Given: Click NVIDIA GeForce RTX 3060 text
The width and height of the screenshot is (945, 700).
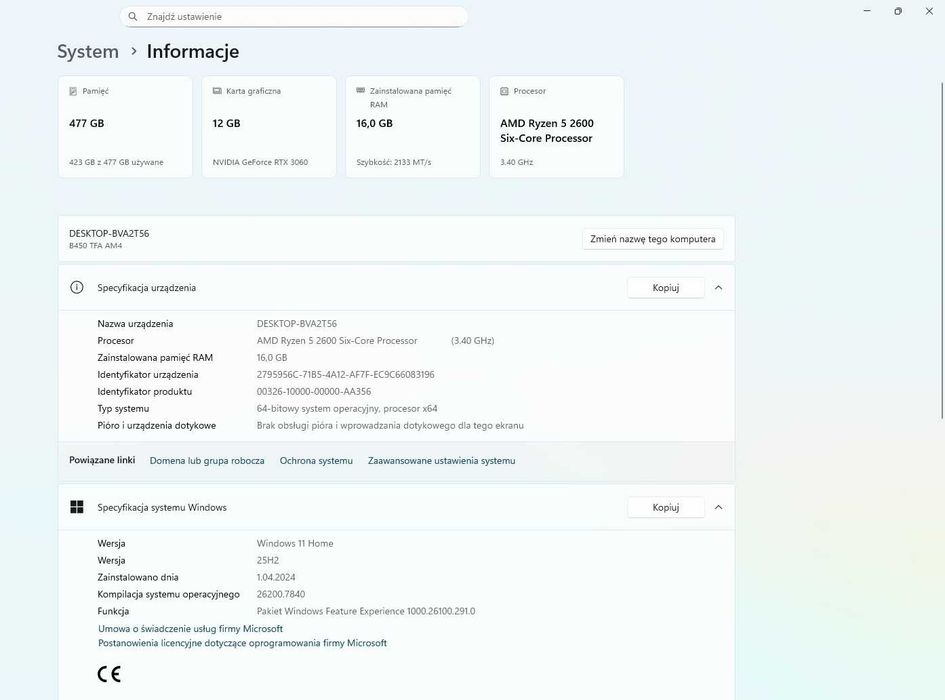Looking at the screenshot, I should click(260, 162).
